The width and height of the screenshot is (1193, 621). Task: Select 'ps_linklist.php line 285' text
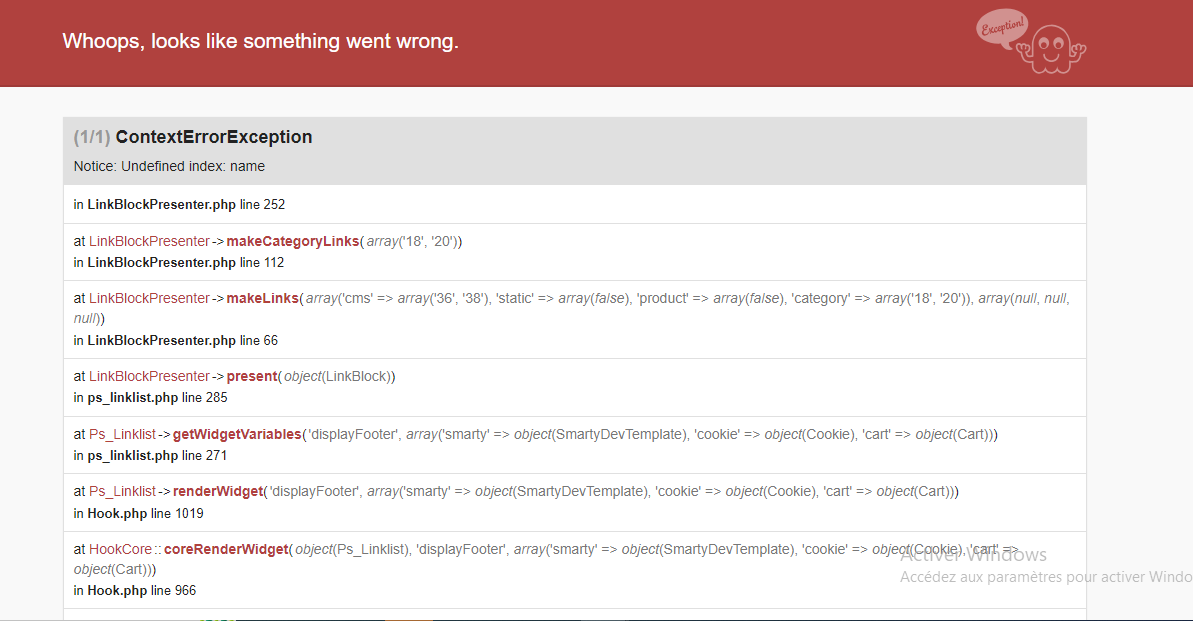point(157,398)
